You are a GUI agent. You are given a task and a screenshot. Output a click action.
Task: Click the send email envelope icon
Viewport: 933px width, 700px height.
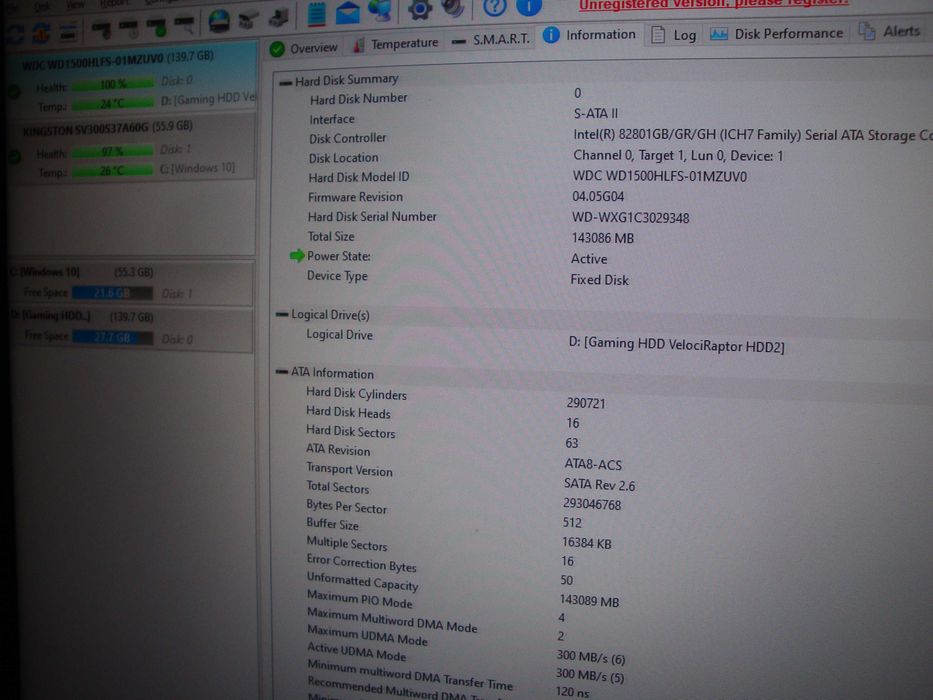click(x=347, y=12)
